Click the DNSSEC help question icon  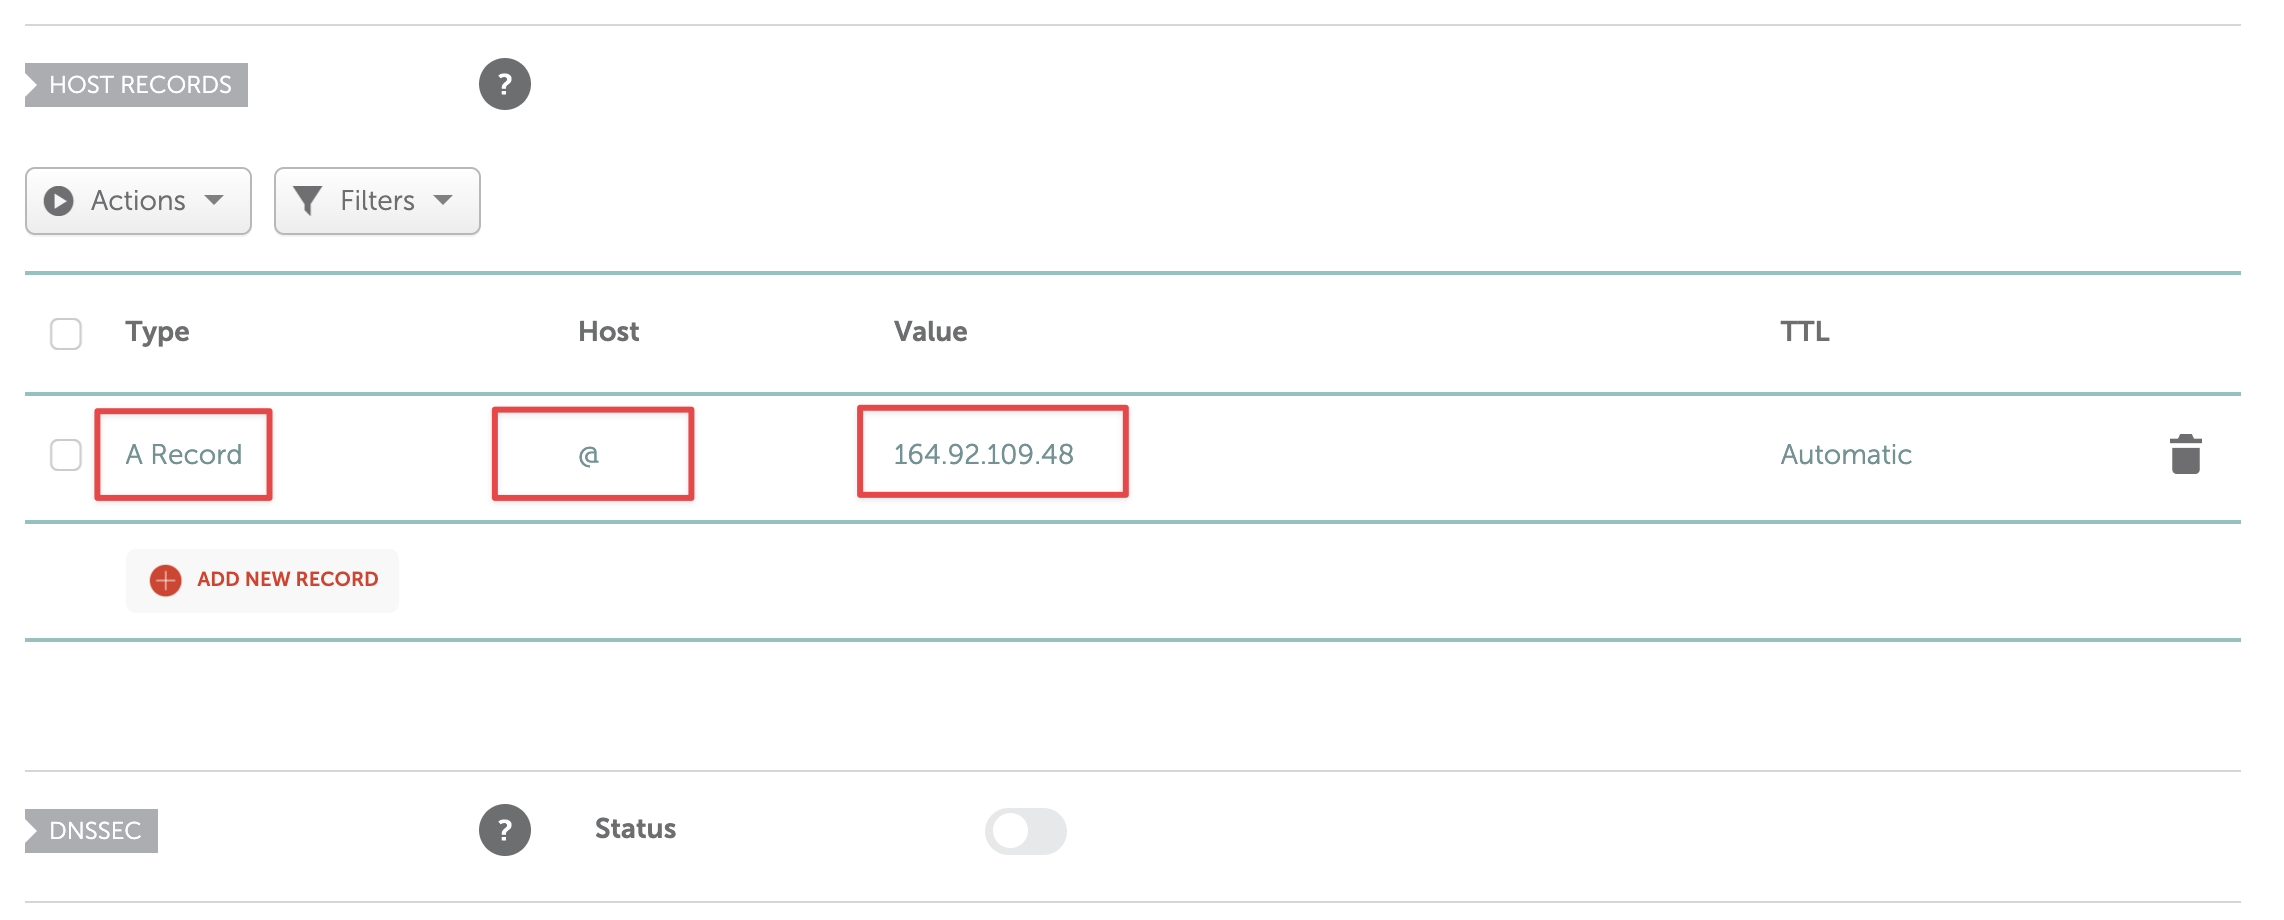504,830
